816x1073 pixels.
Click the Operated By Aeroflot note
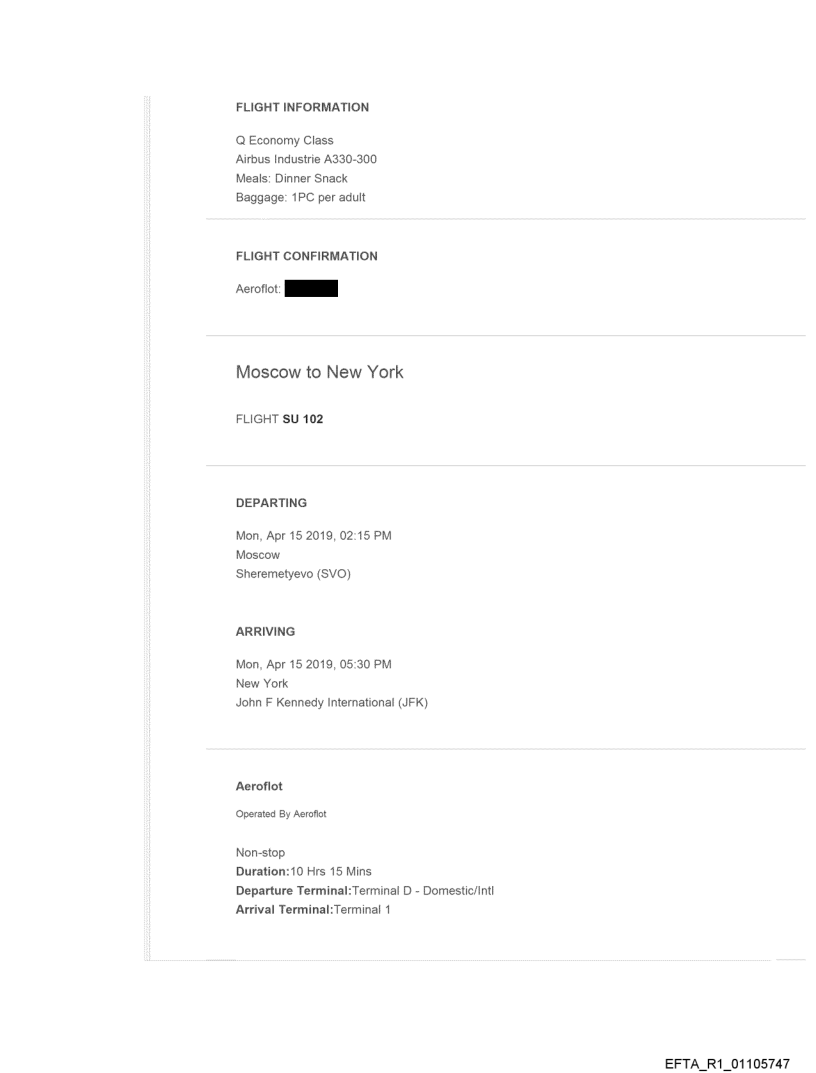coord(281,813)
